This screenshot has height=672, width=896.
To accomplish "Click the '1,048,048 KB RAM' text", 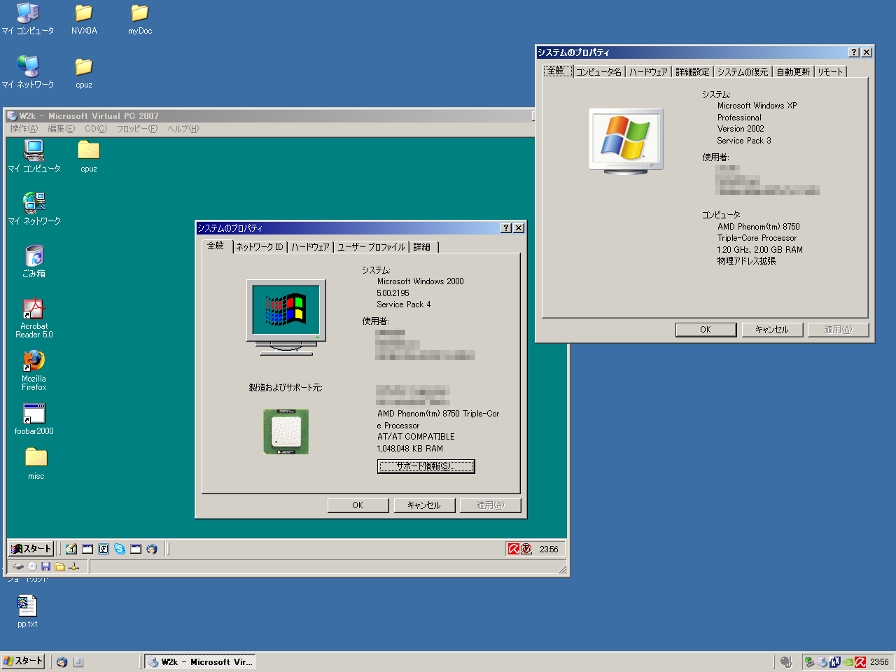I will (x=410, y=449).
